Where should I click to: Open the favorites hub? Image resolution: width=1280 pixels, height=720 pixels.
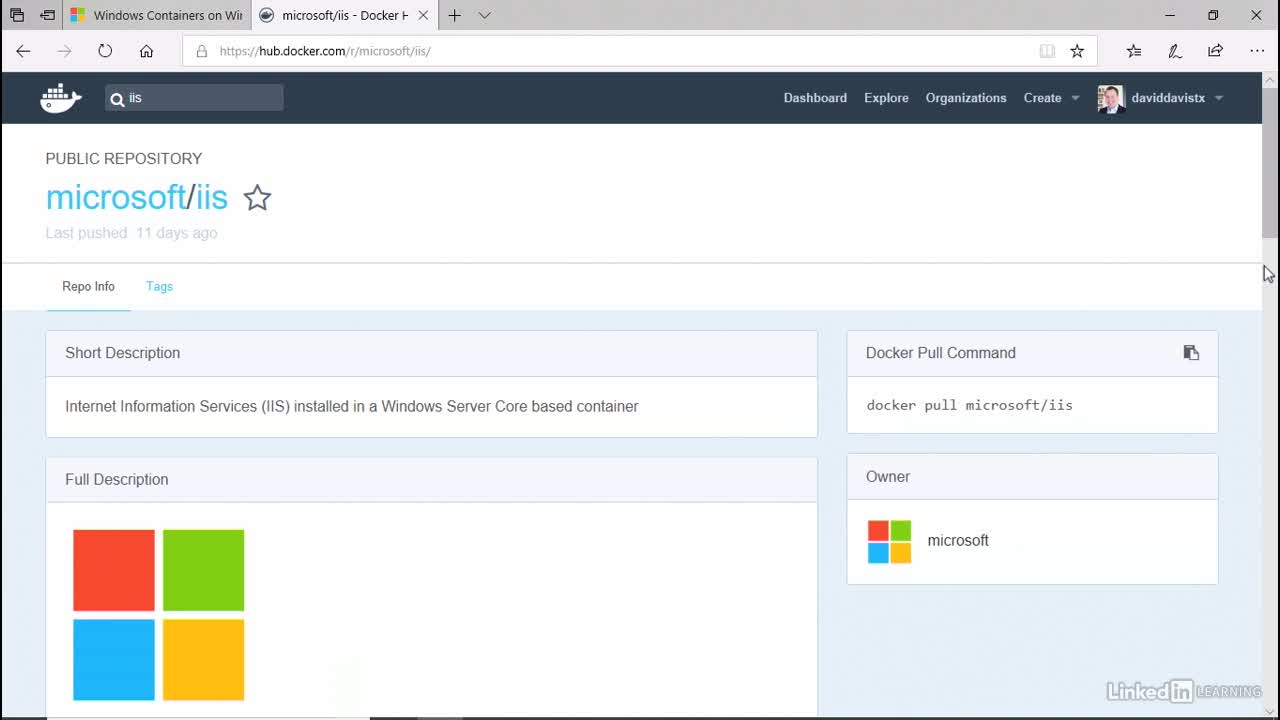pyautogui.click(x=1133, y=51)
